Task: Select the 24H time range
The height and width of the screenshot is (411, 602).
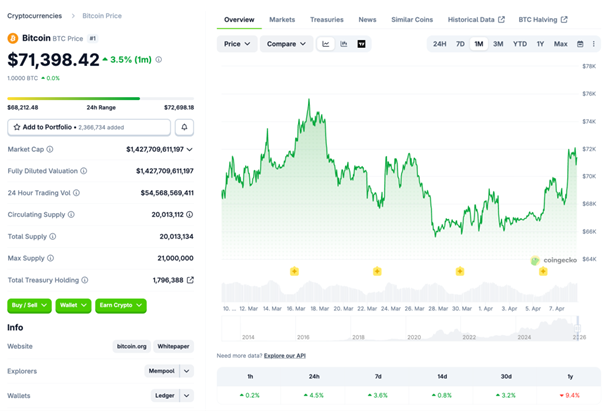Action: click(x=439, y=44)
